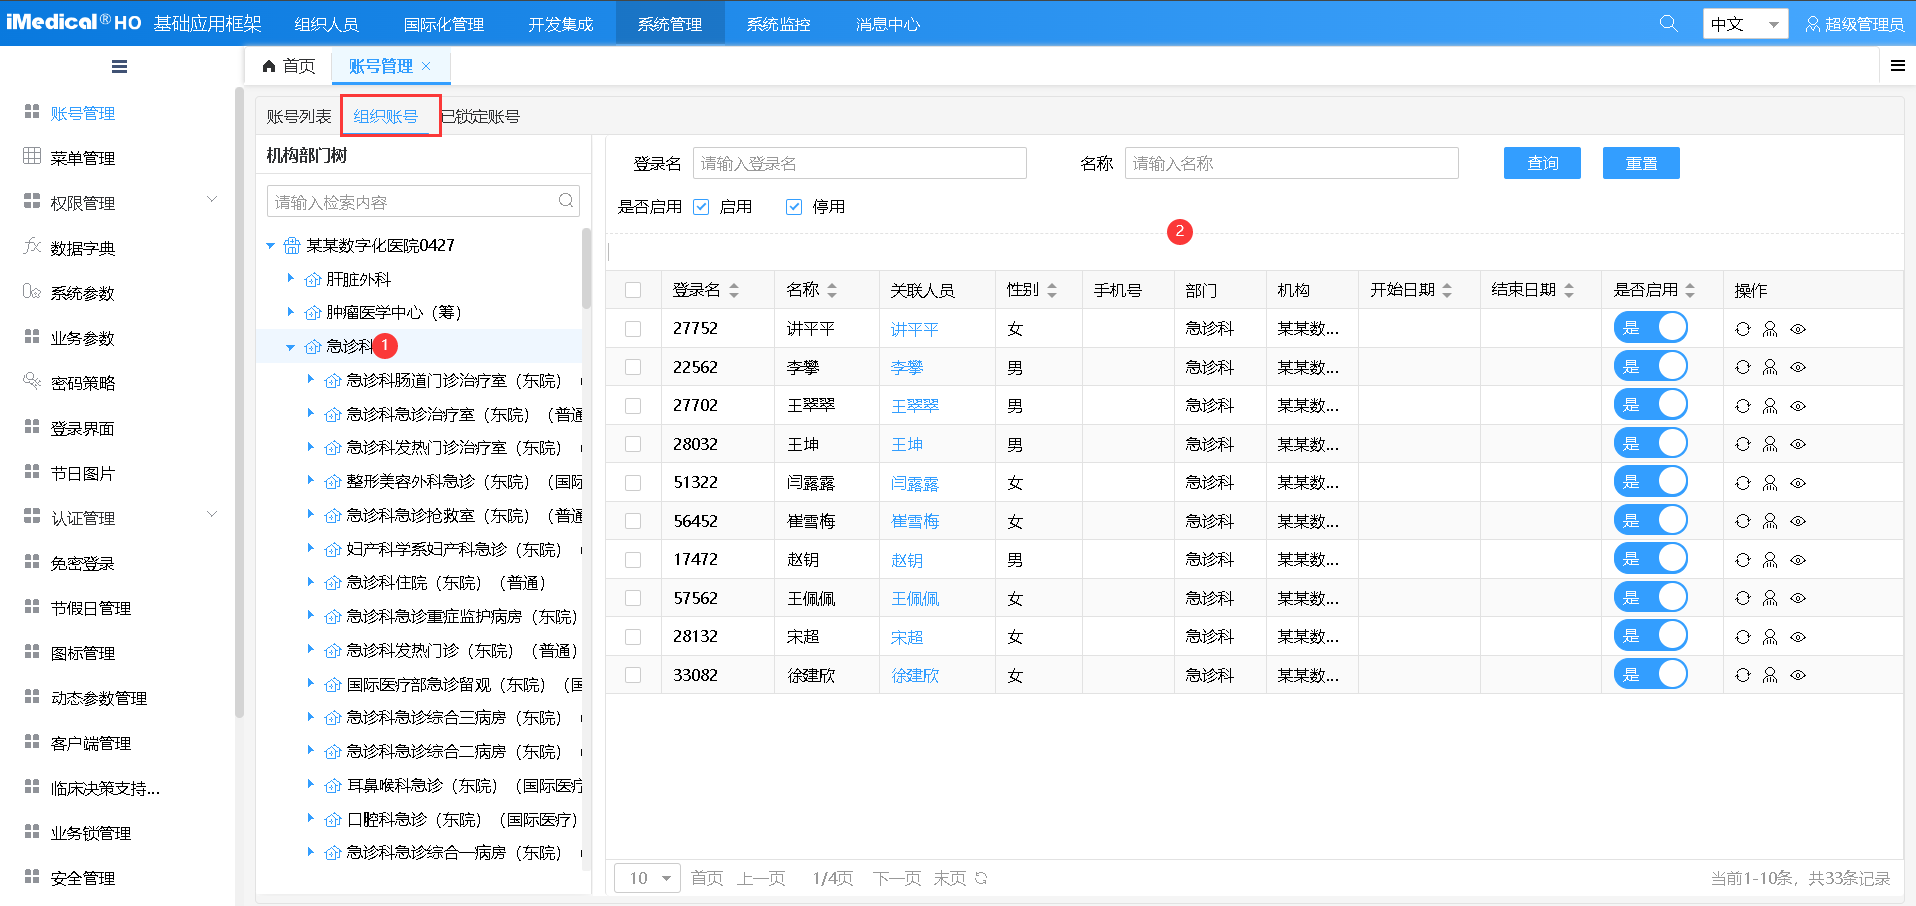The image size is (1916, 906).
Task: Click the person icon in 王坤's operation column
Action: pyautogui.click(x=1770, y=444)
